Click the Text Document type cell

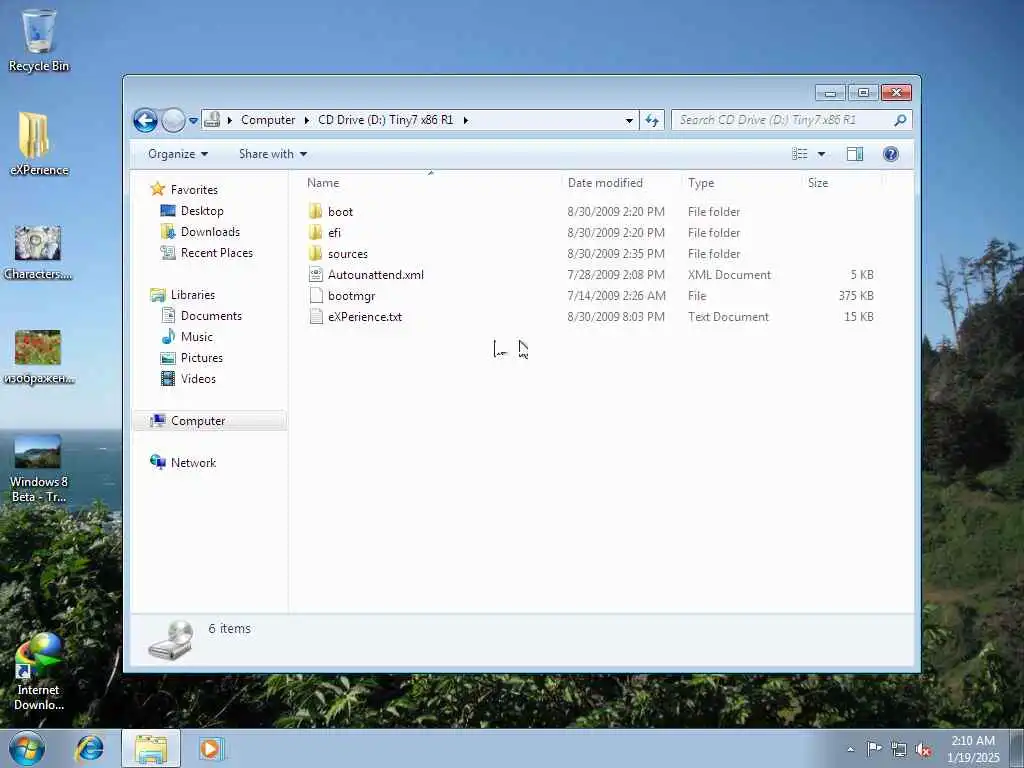coord(728,317)
